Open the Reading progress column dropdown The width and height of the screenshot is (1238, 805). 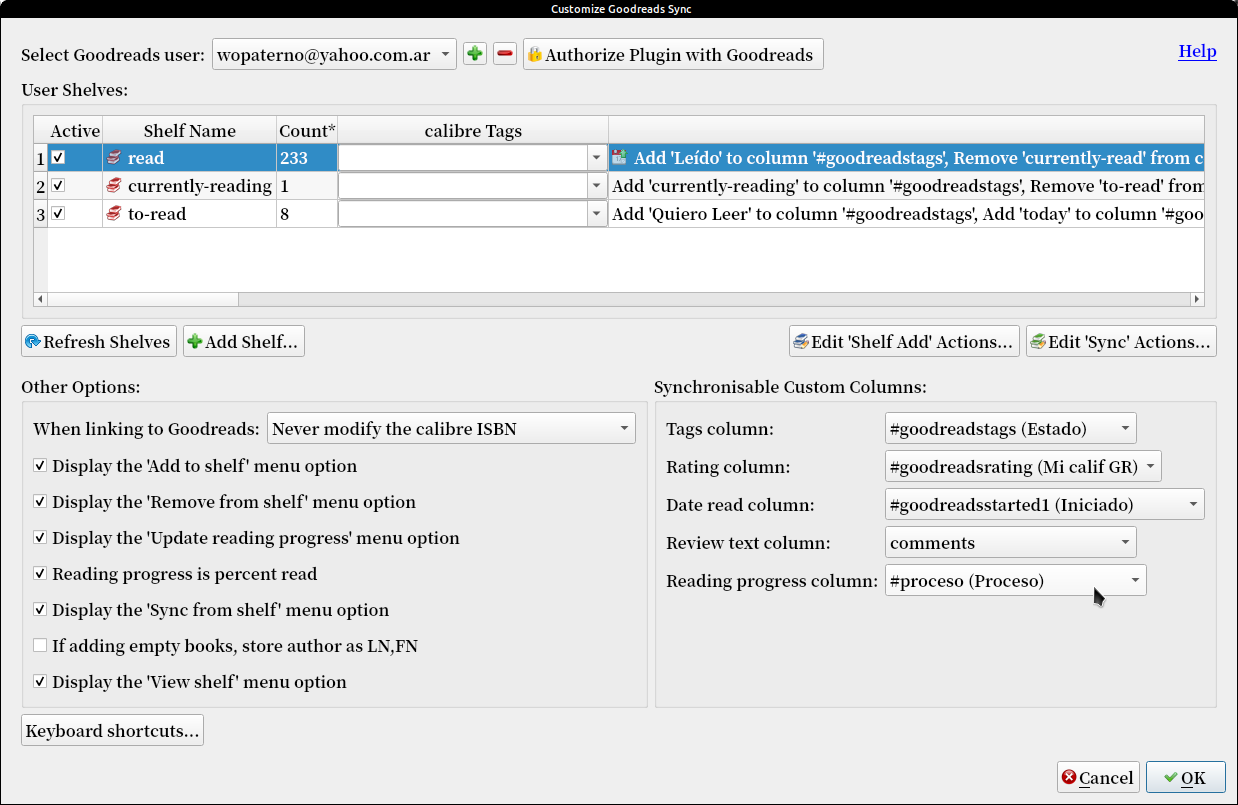[1016, 581]
